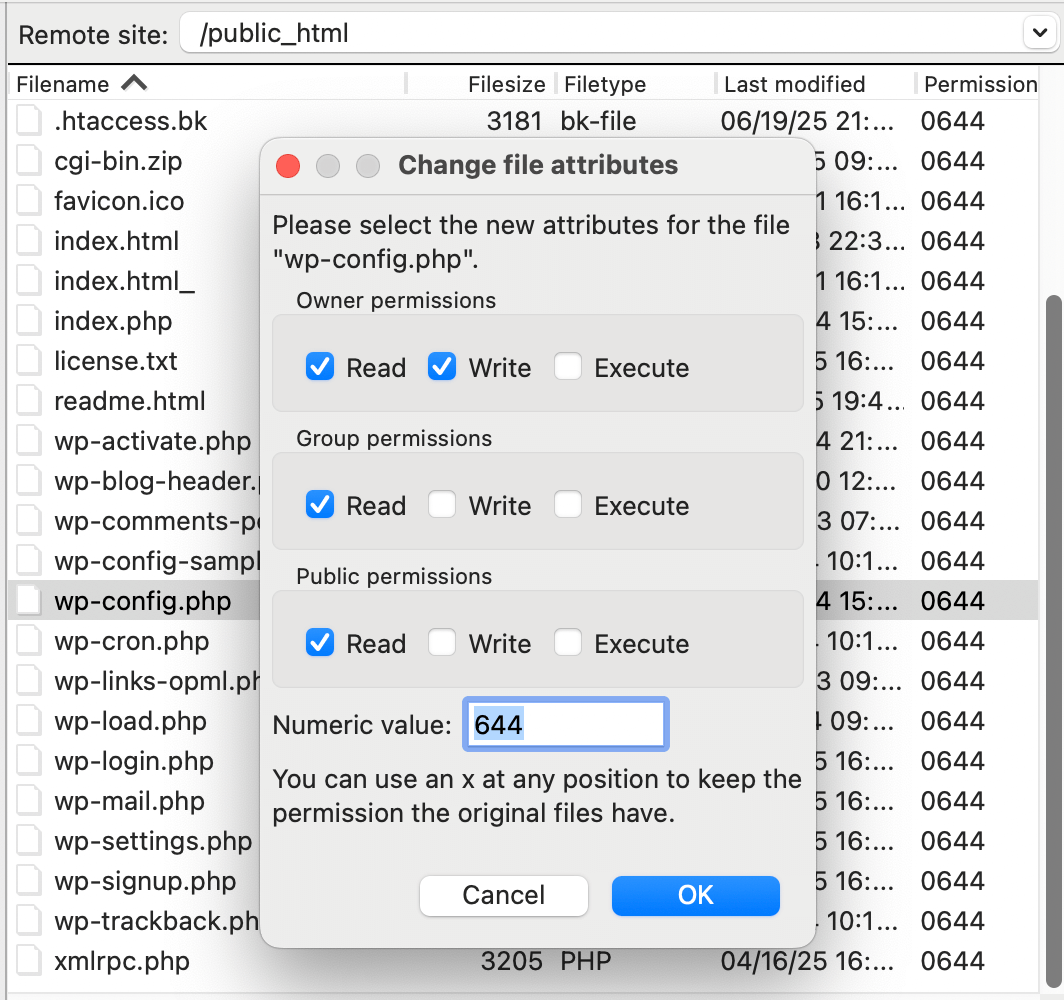
Task: Click the file icon of xmlrpc.php
Action: coord(29,961)
